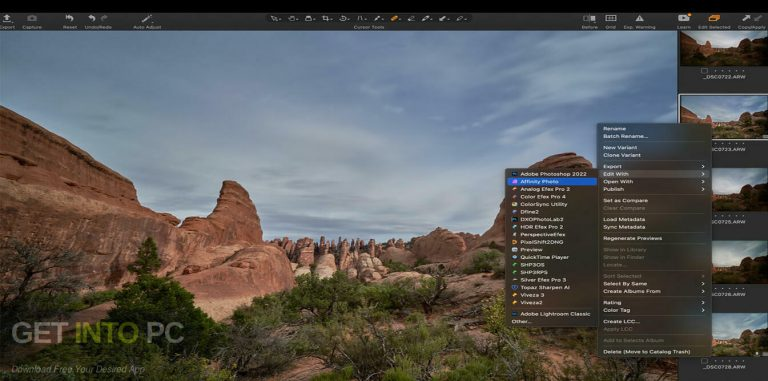Expand the Color Tag submenu

pos(654,310)
